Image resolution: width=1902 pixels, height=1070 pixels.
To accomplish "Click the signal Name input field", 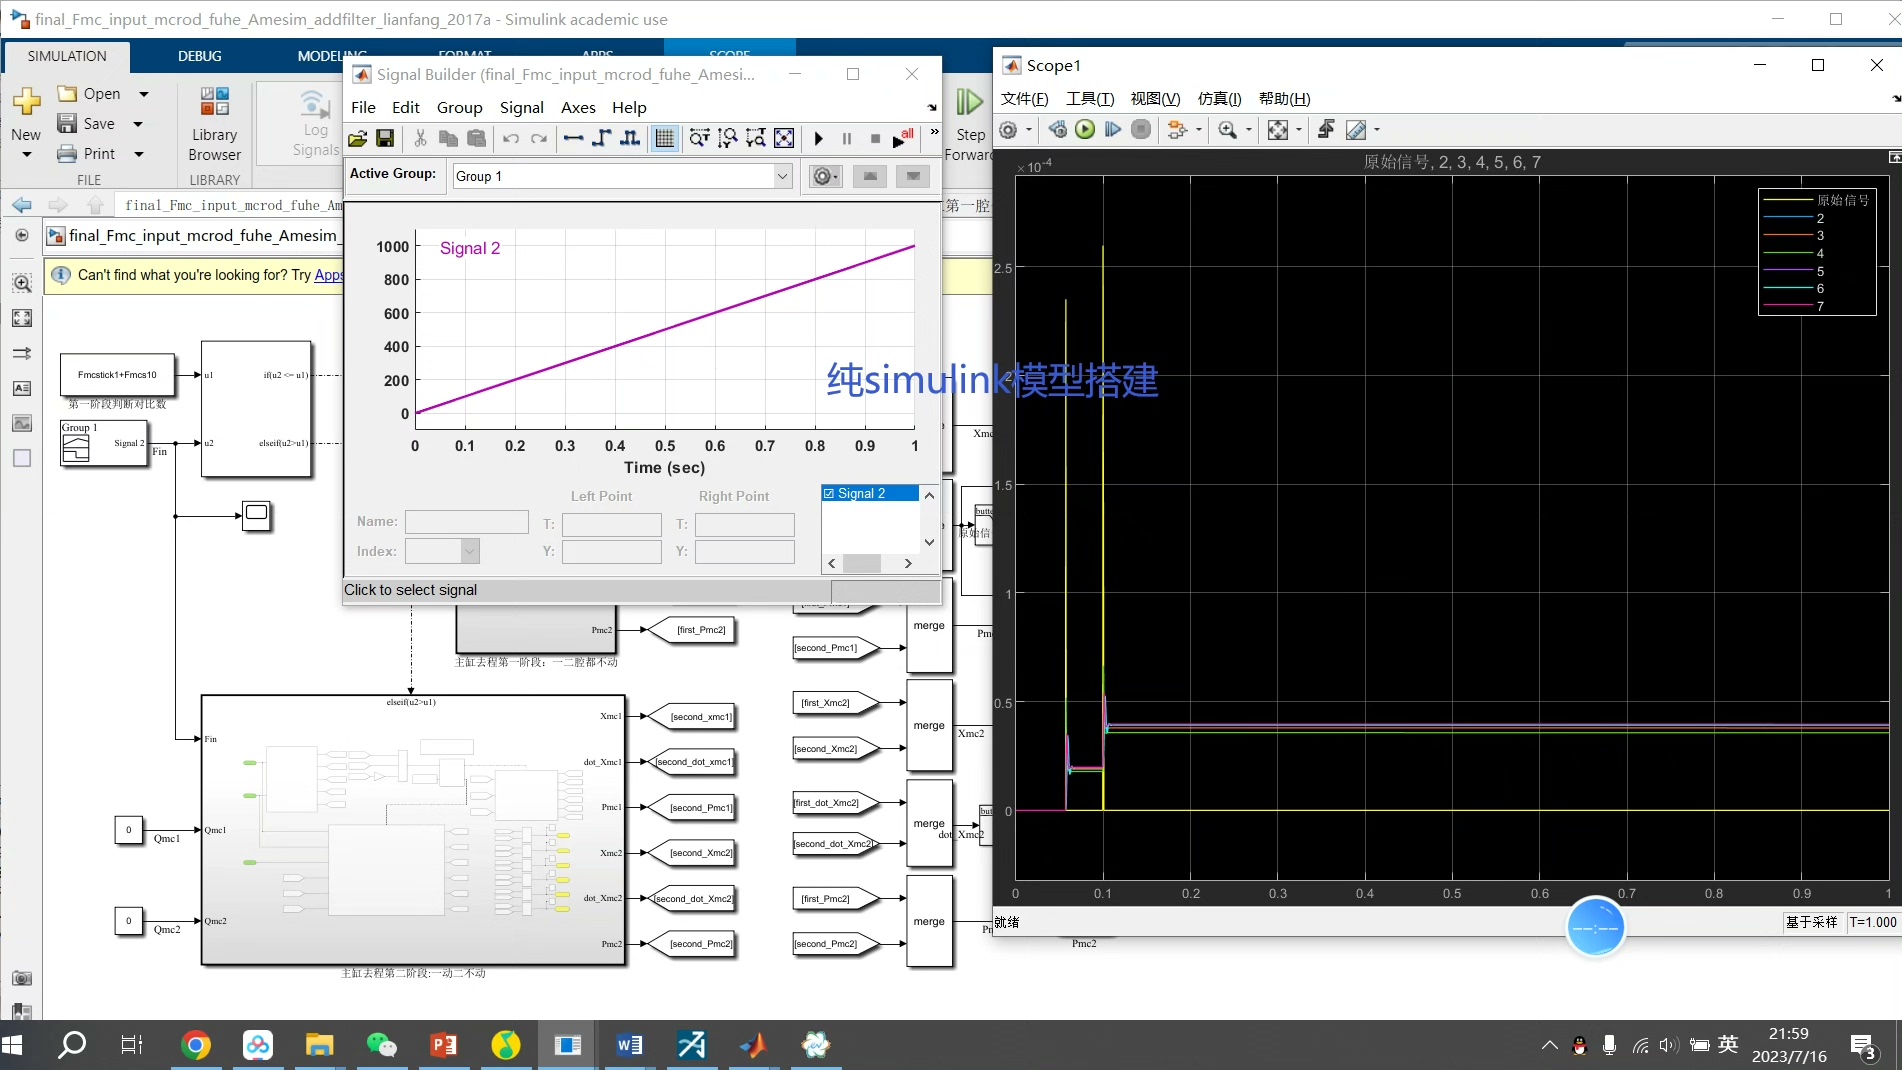I will [x=467, y=522].
